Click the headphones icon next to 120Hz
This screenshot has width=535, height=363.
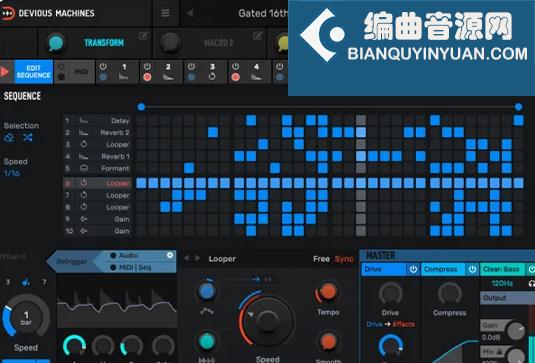531,283
